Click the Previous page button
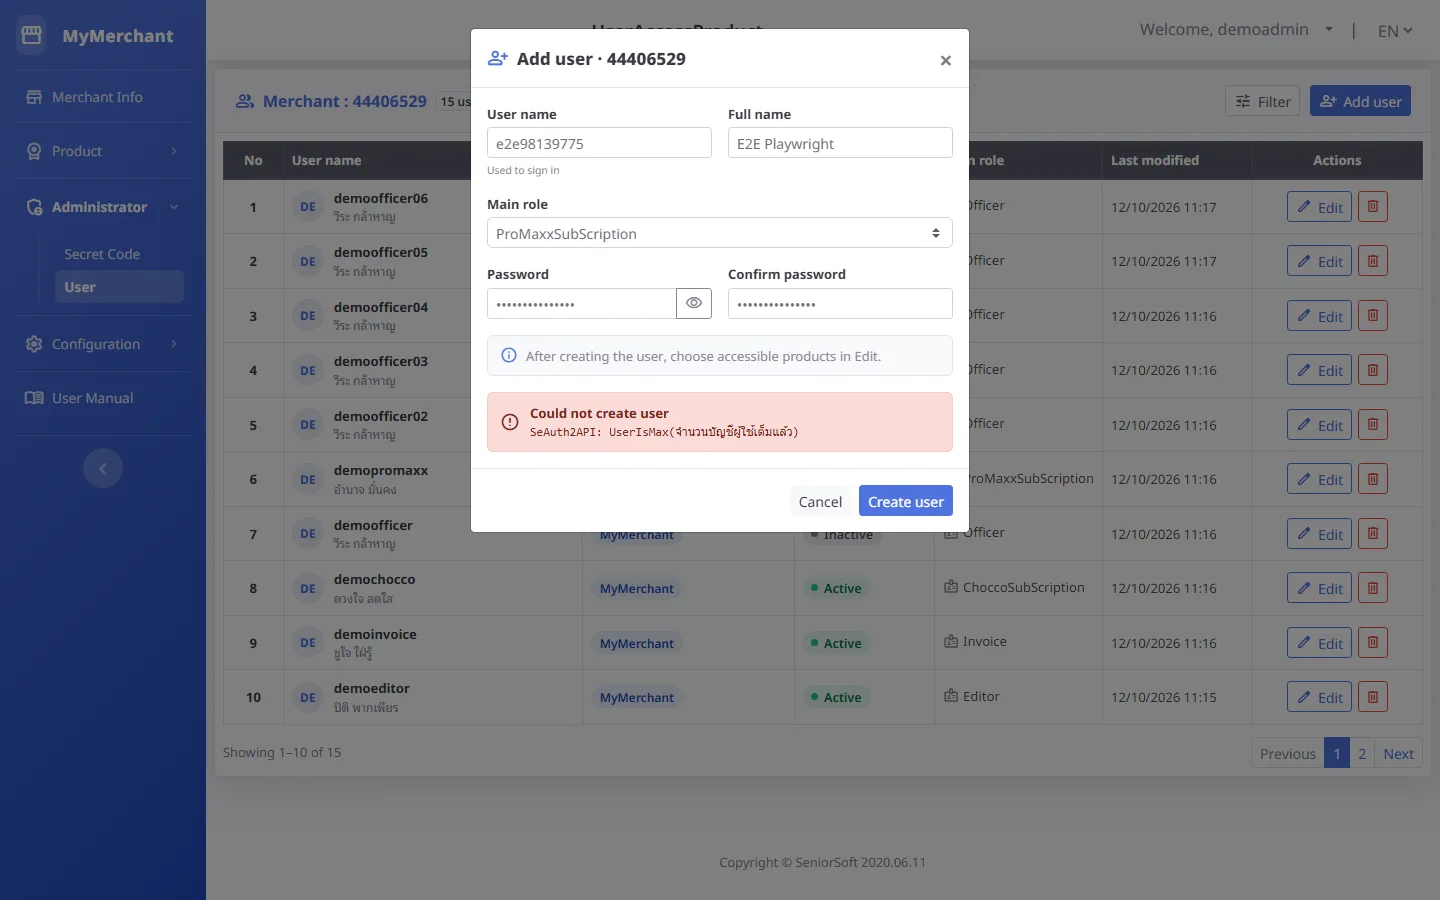 pyautogui.click(x=1287, y=753)
